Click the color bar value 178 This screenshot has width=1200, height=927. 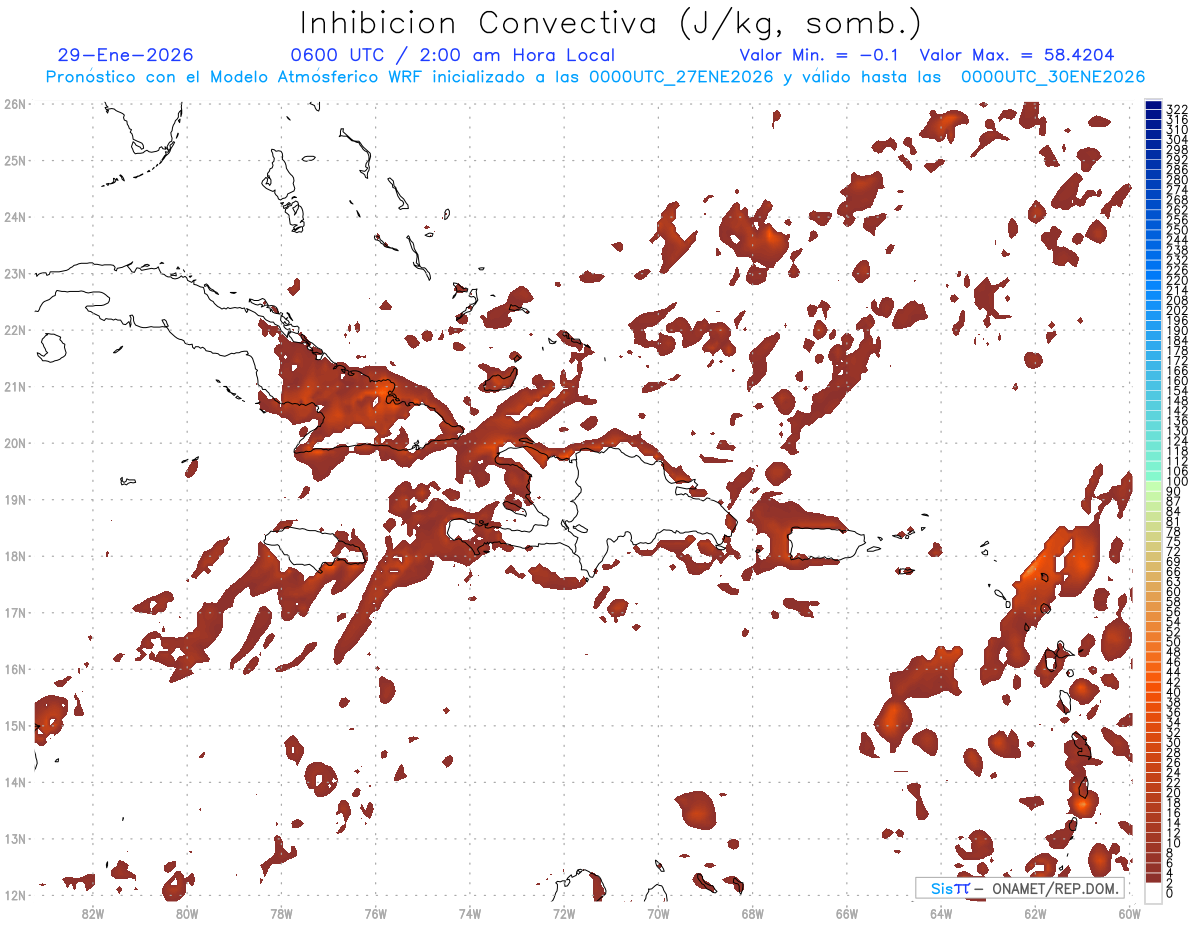[1176, 351]
